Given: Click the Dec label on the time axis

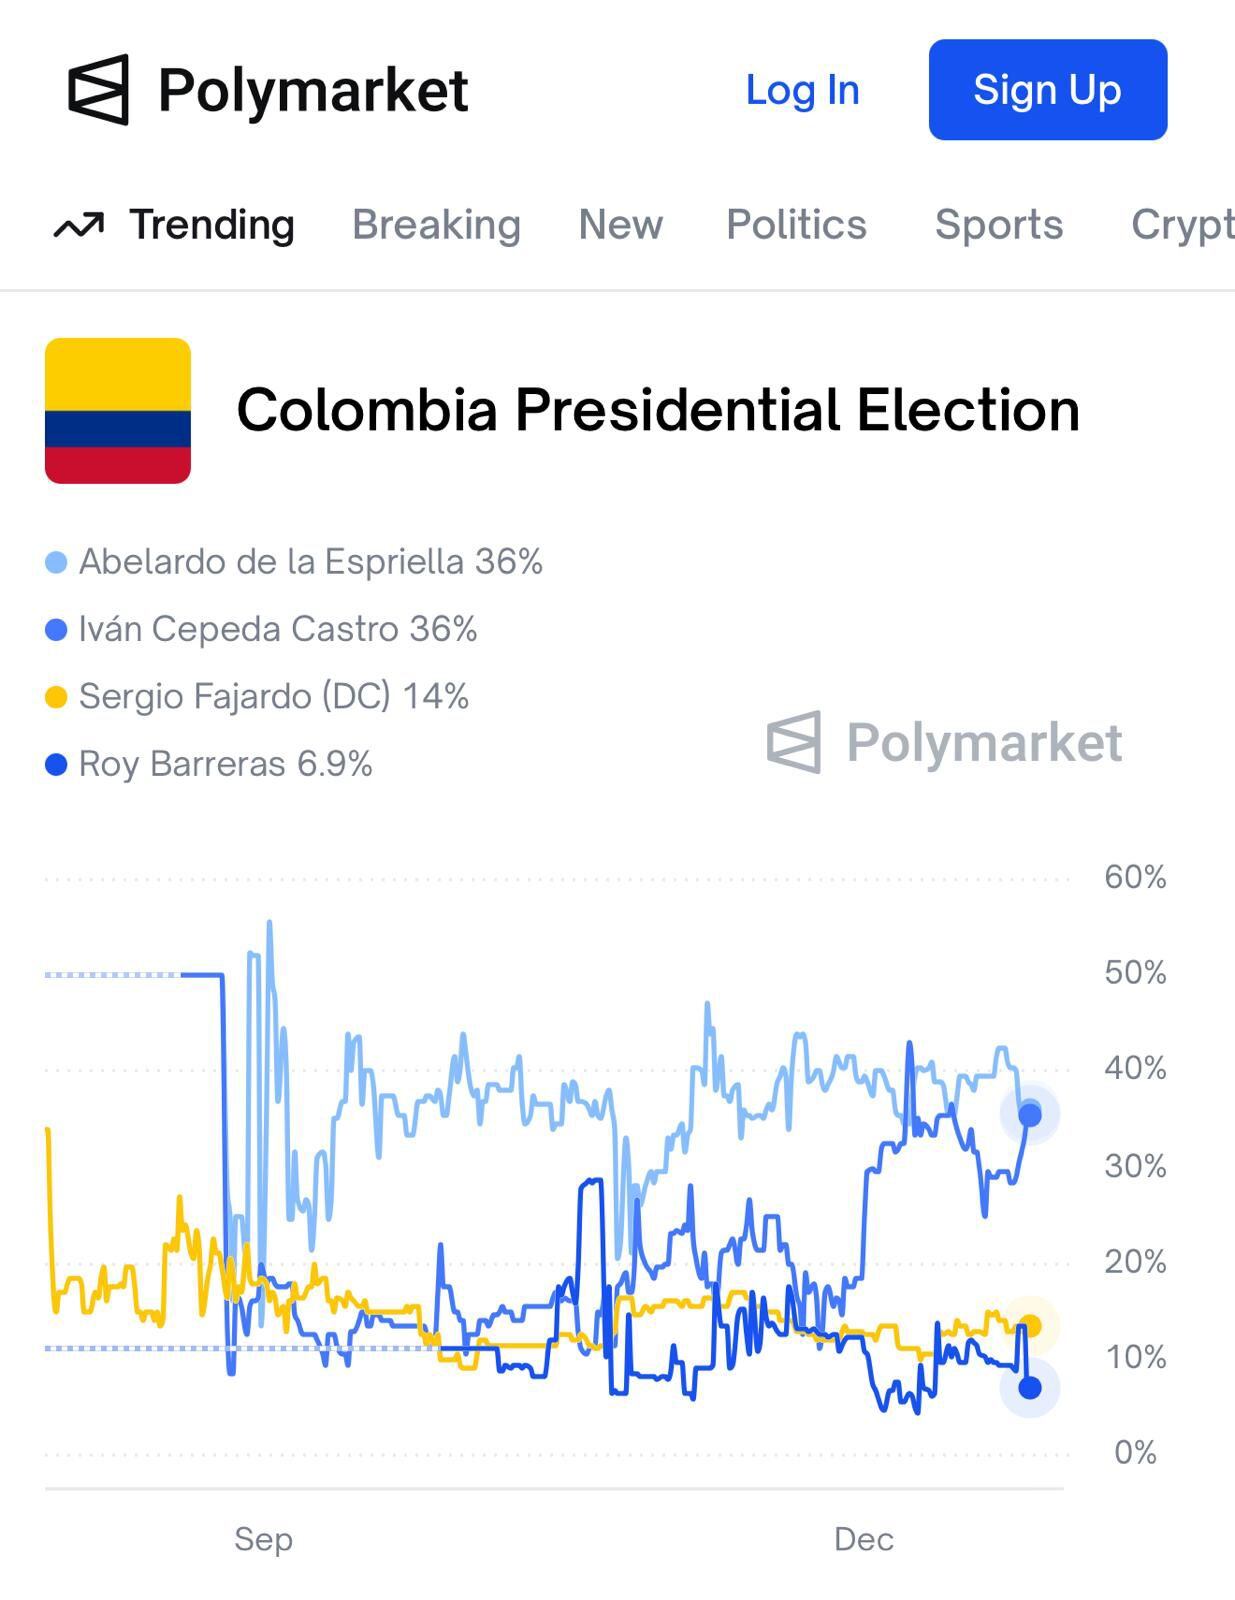Looking at the screenshot, I should point(864,1539).
